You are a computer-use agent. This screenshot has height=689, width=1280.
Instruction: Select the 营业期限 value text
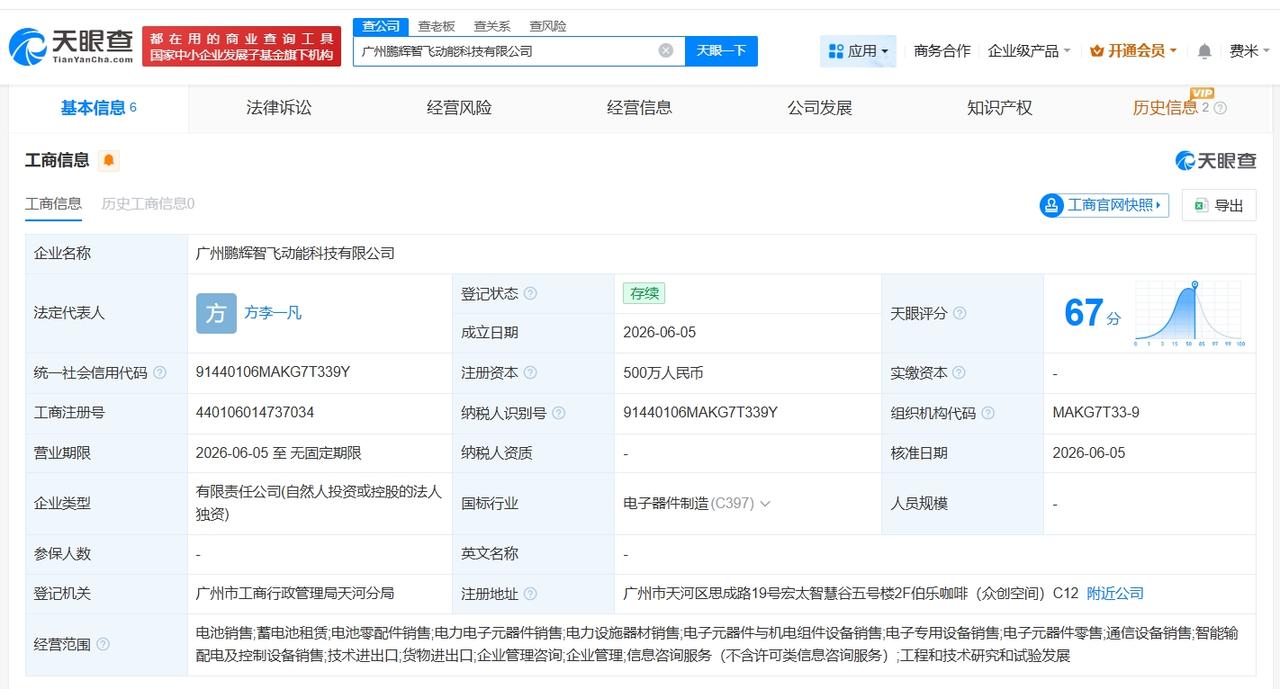279,453
